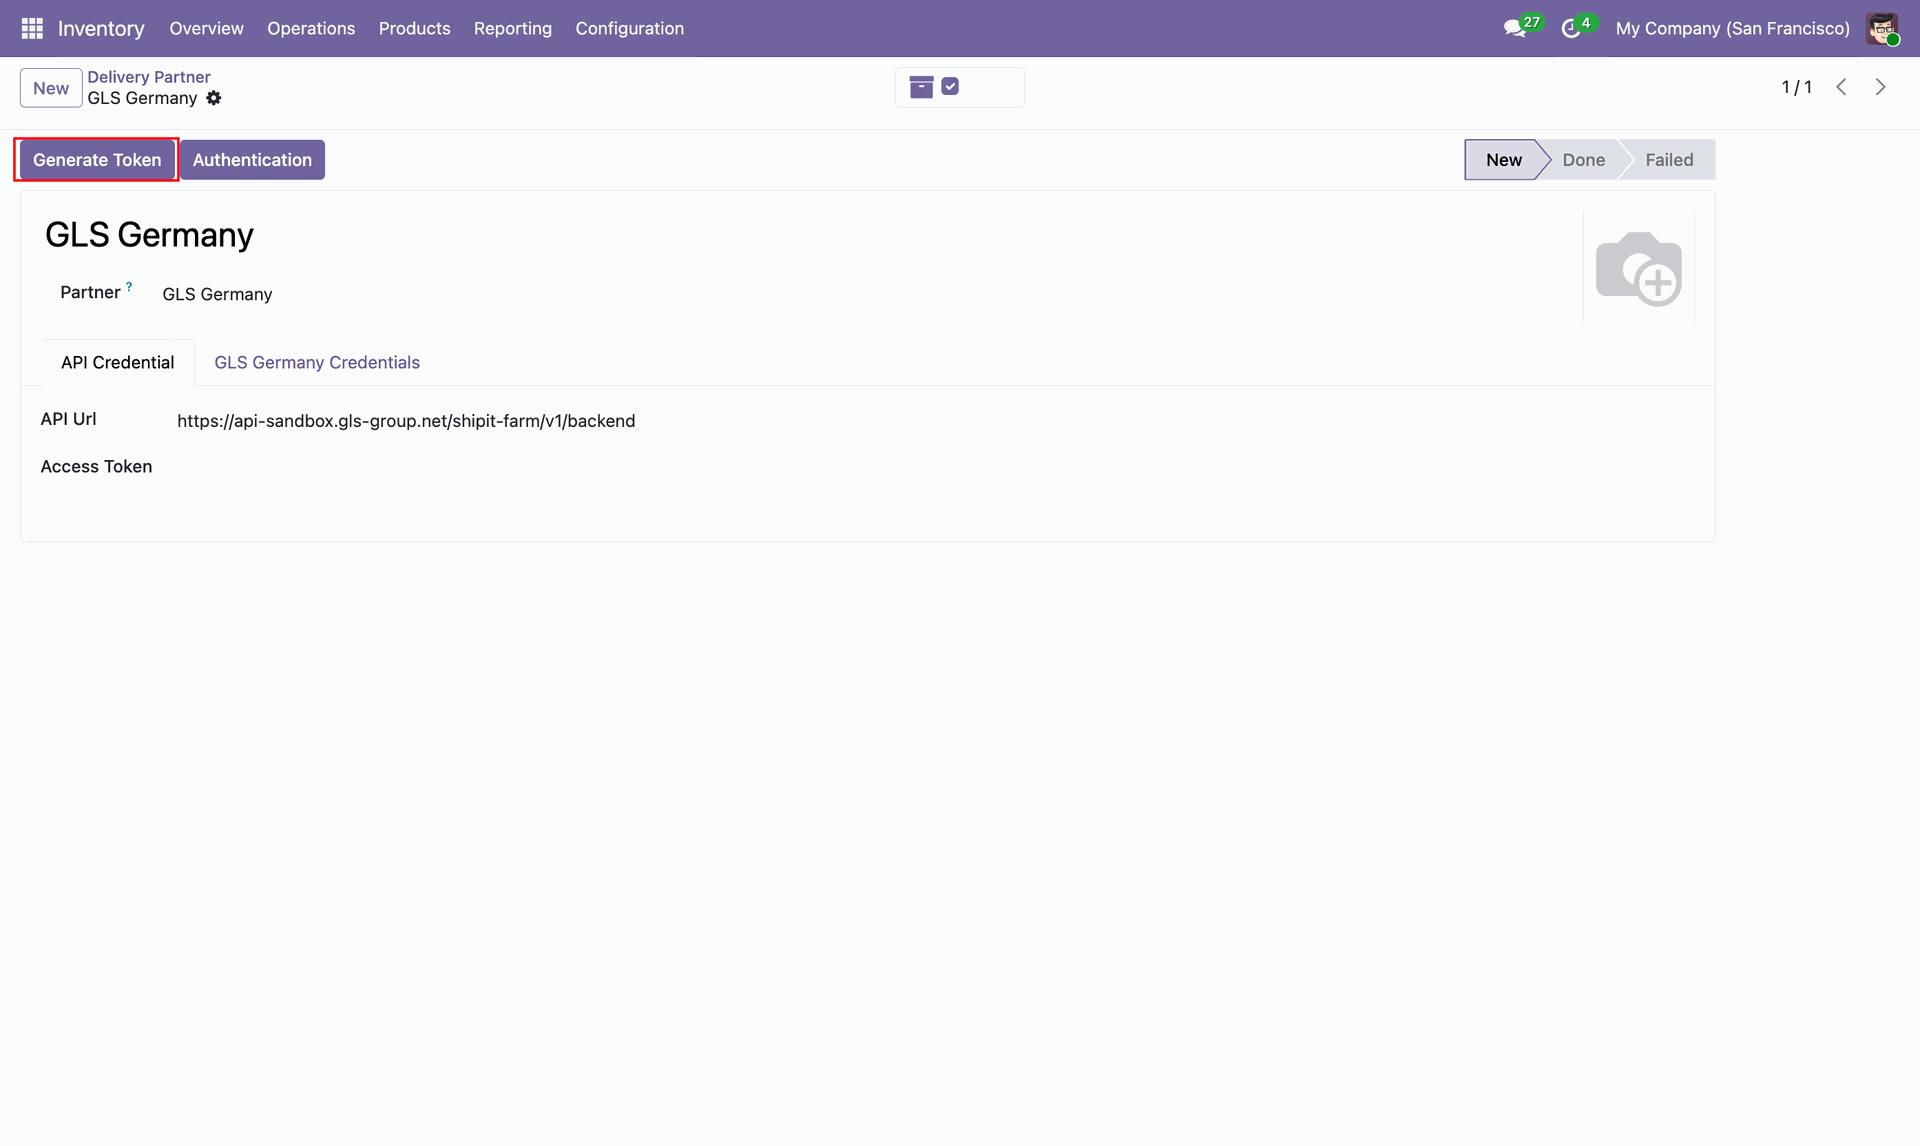Viewport: 1920px width, 1146px height.
Task: Go to previous record arrow
Action: [x=1841, y=87]
